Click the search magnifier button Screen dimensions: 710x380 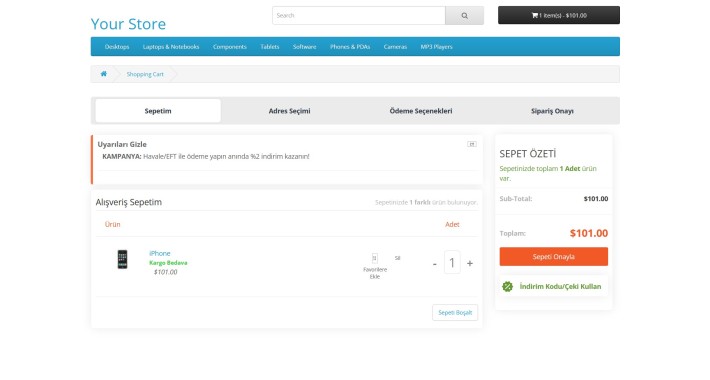464,15
